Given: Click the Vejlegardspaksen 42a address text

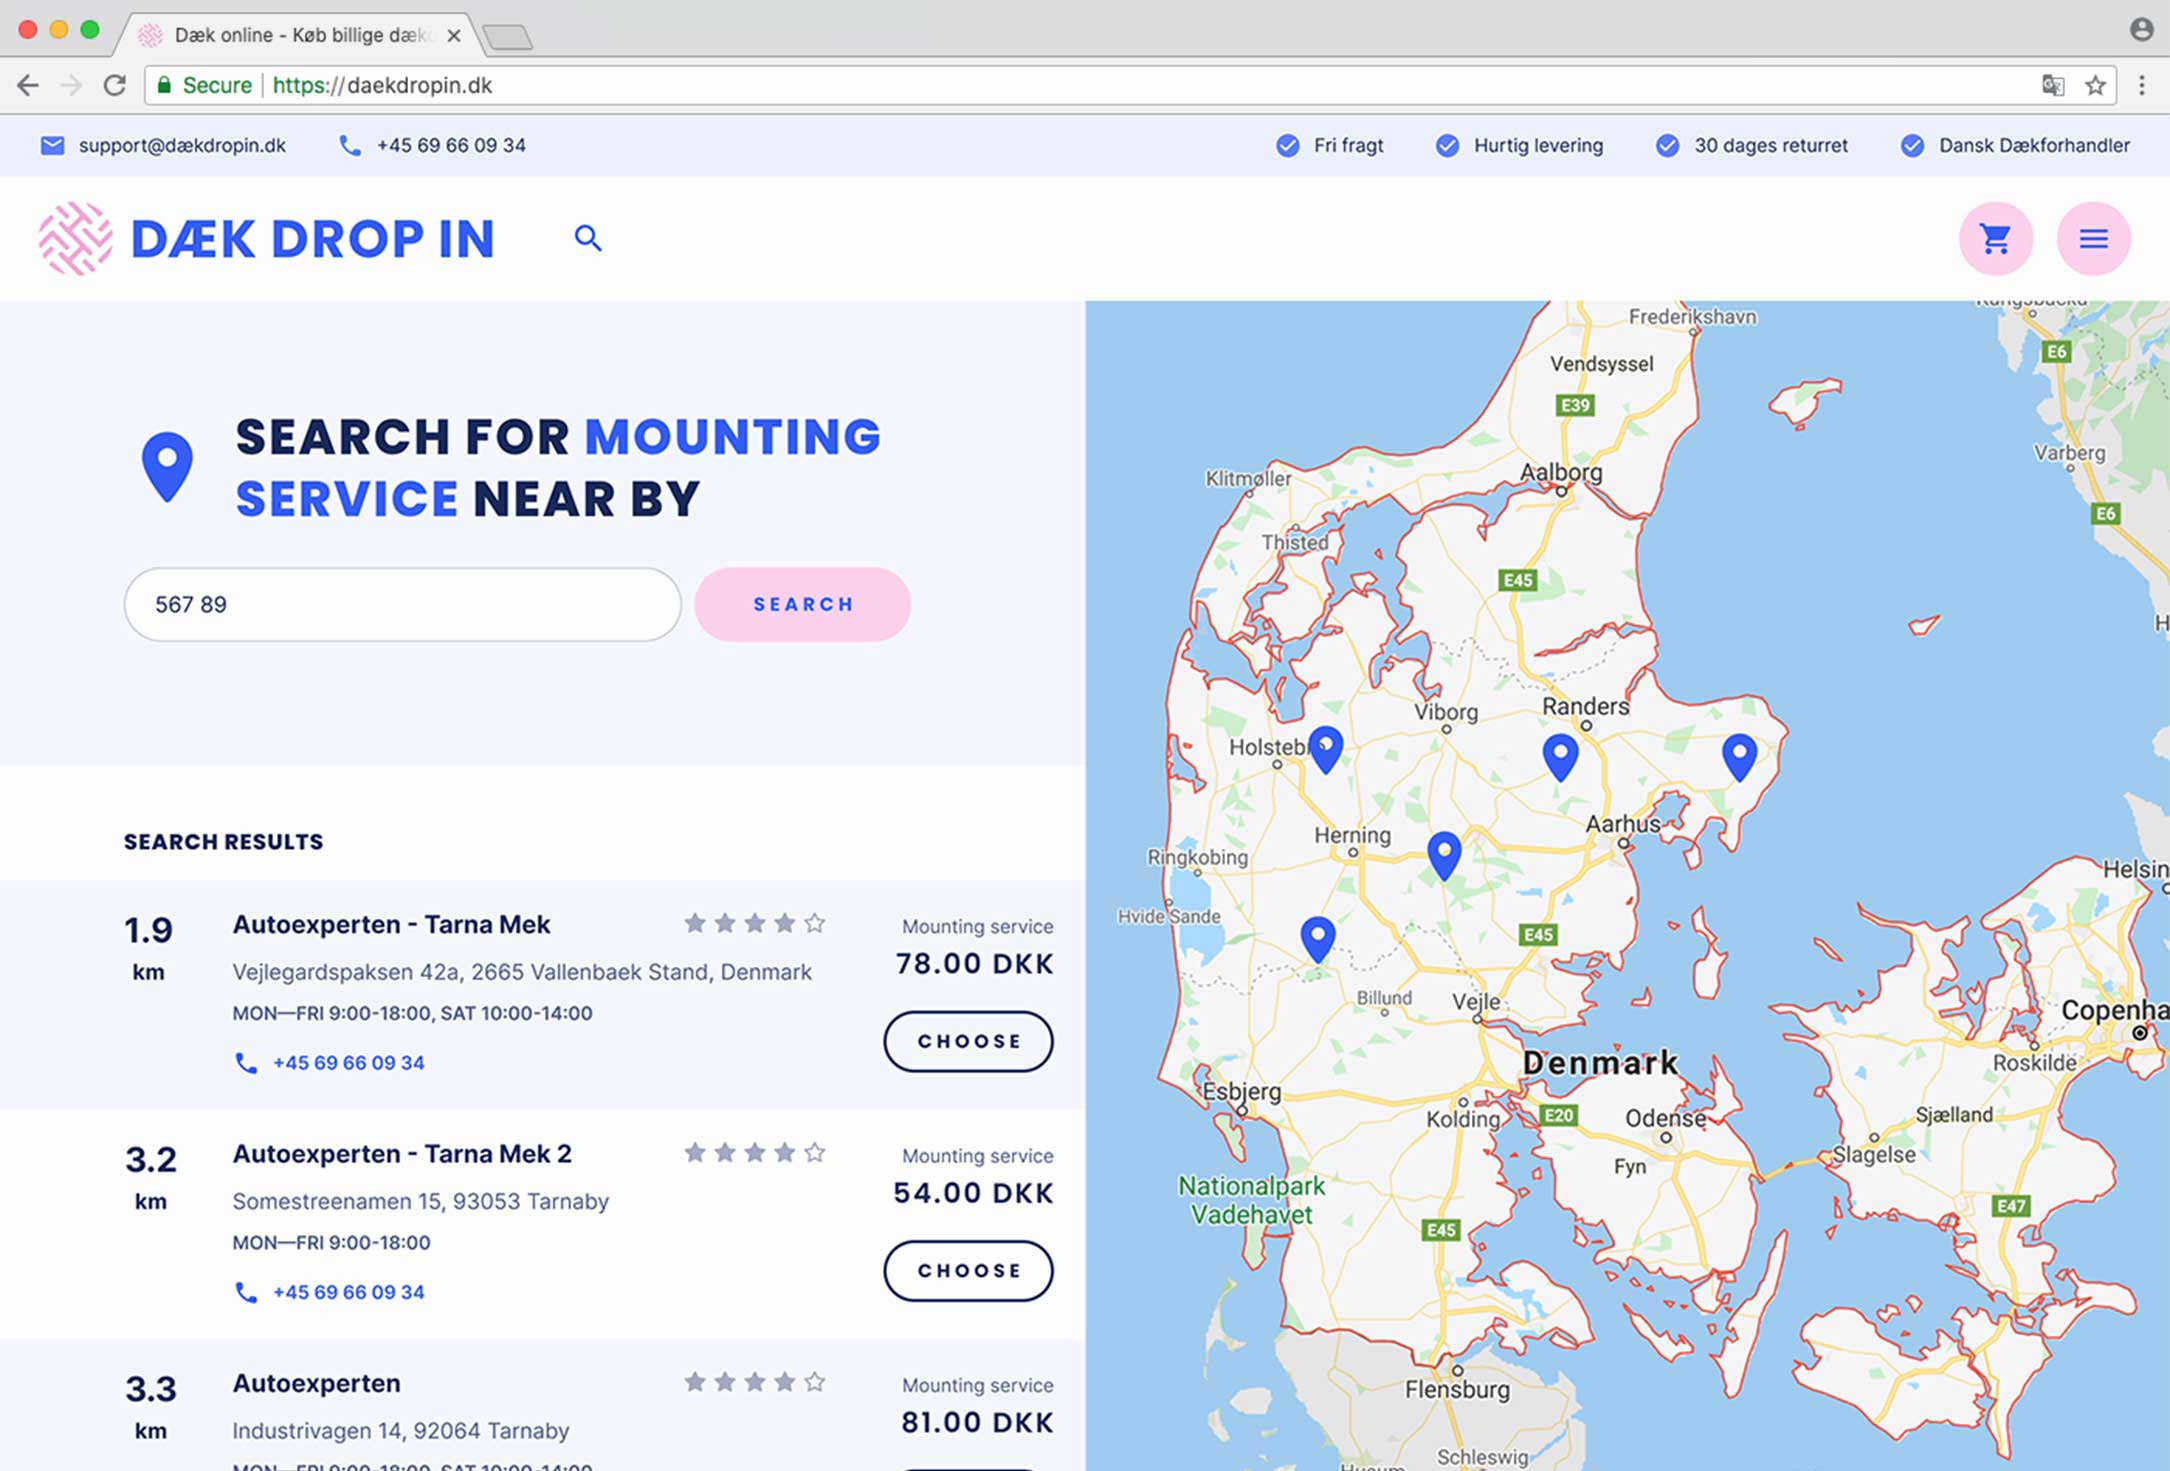Looking at the screenshot, I should (x=522, y=972).
